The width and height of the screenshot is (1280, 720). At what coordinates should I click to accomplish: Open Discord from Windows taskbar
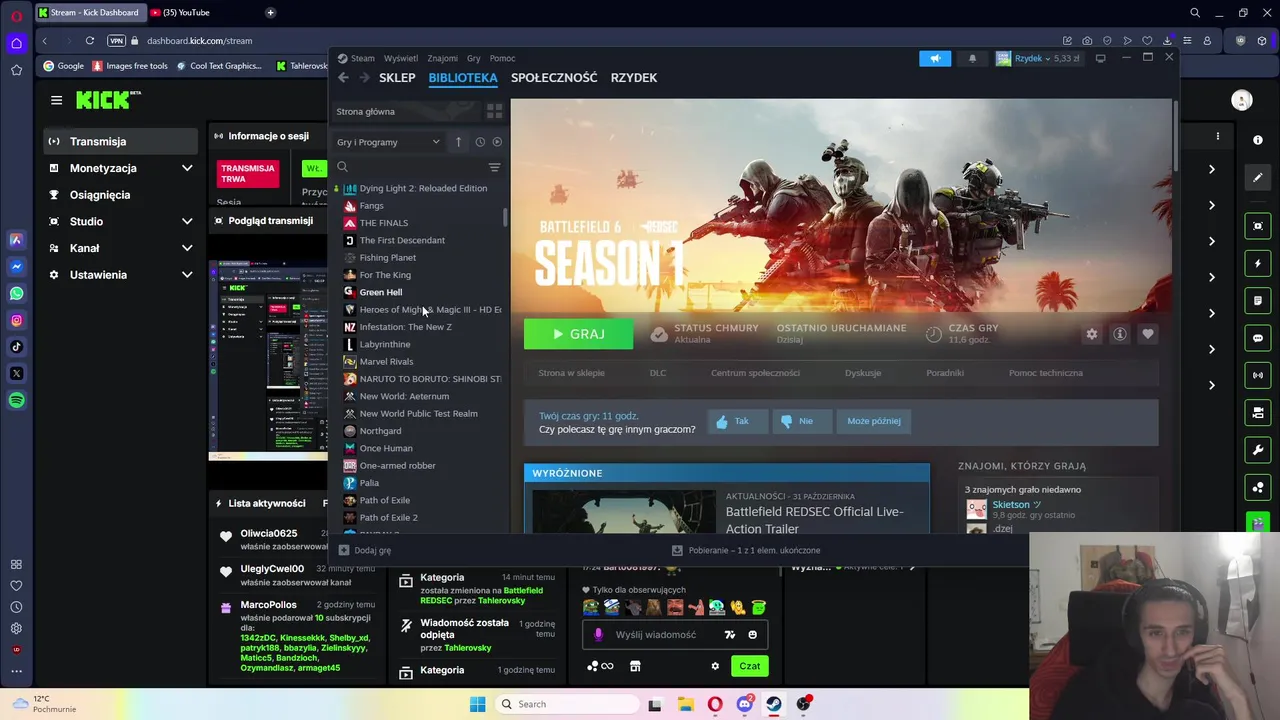click(x=744, y=704)
